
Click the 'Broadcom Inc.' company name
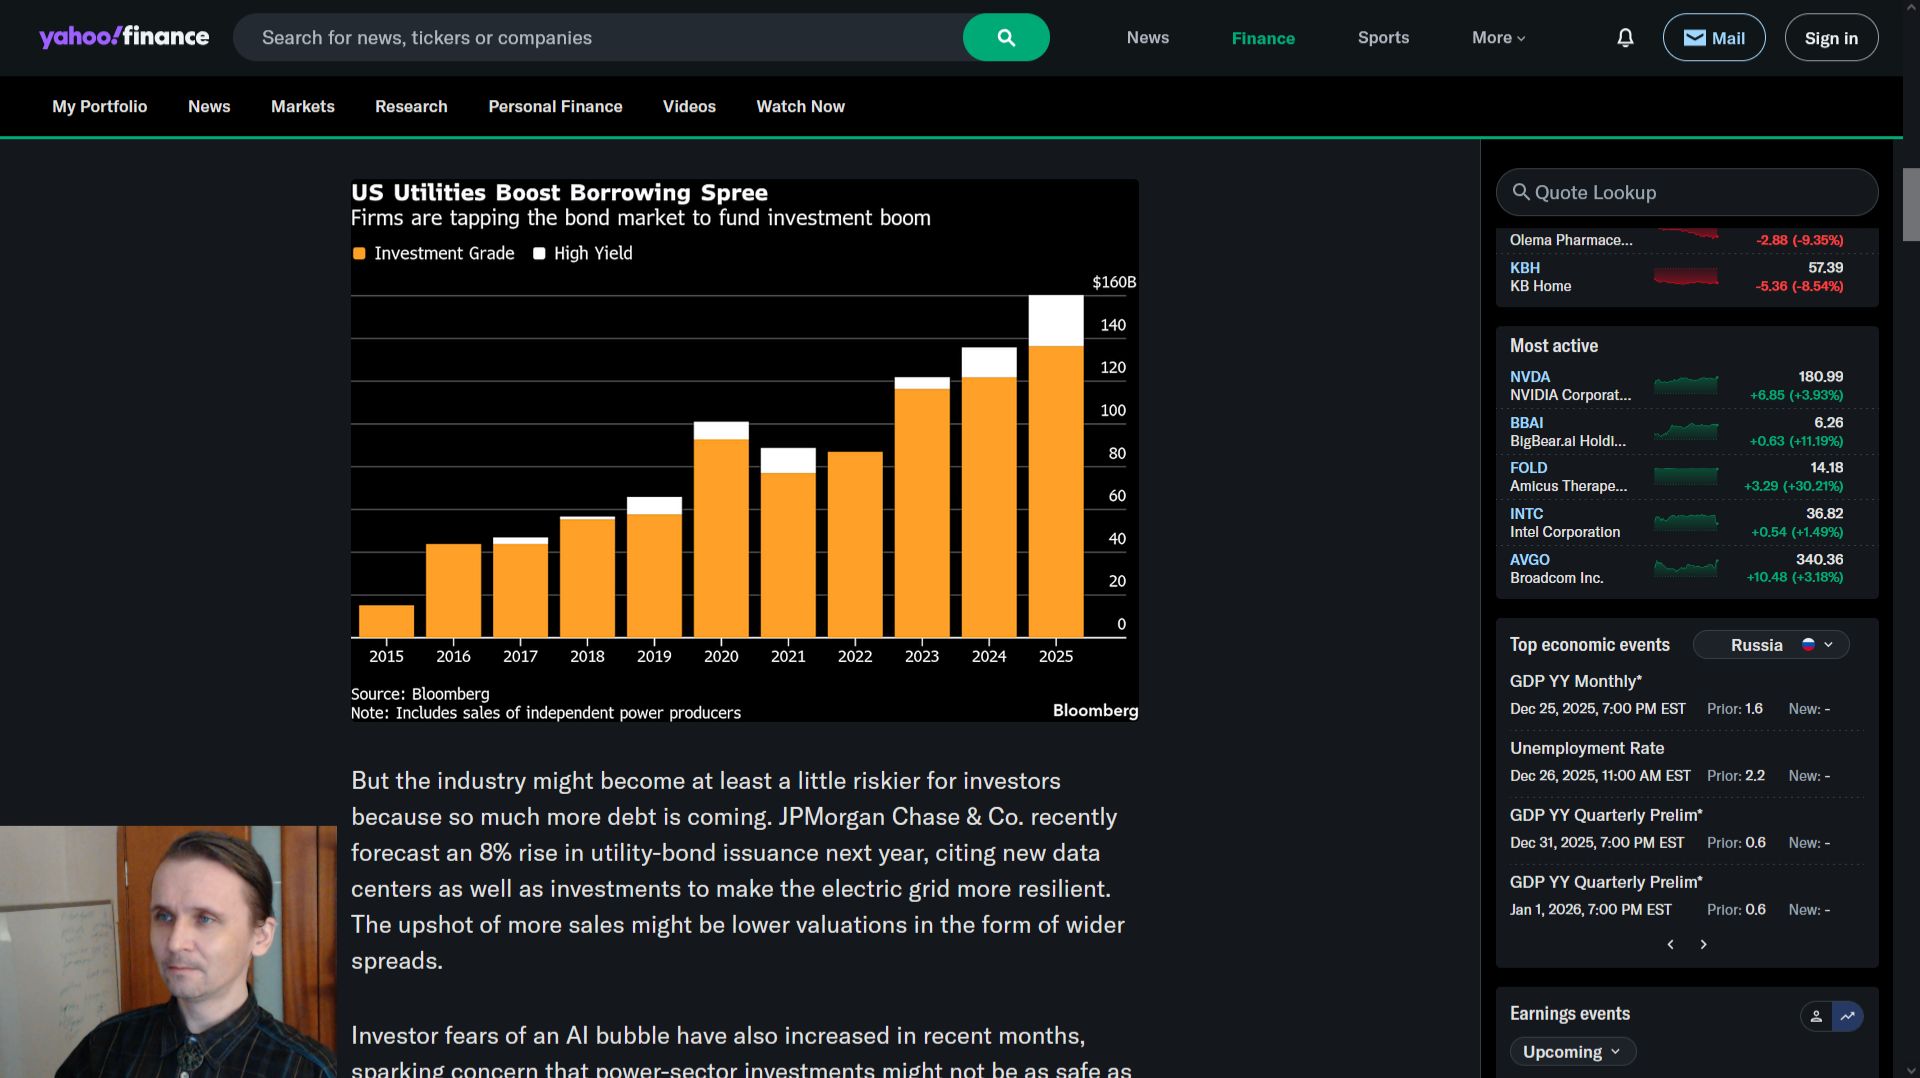click(1556, 578)
